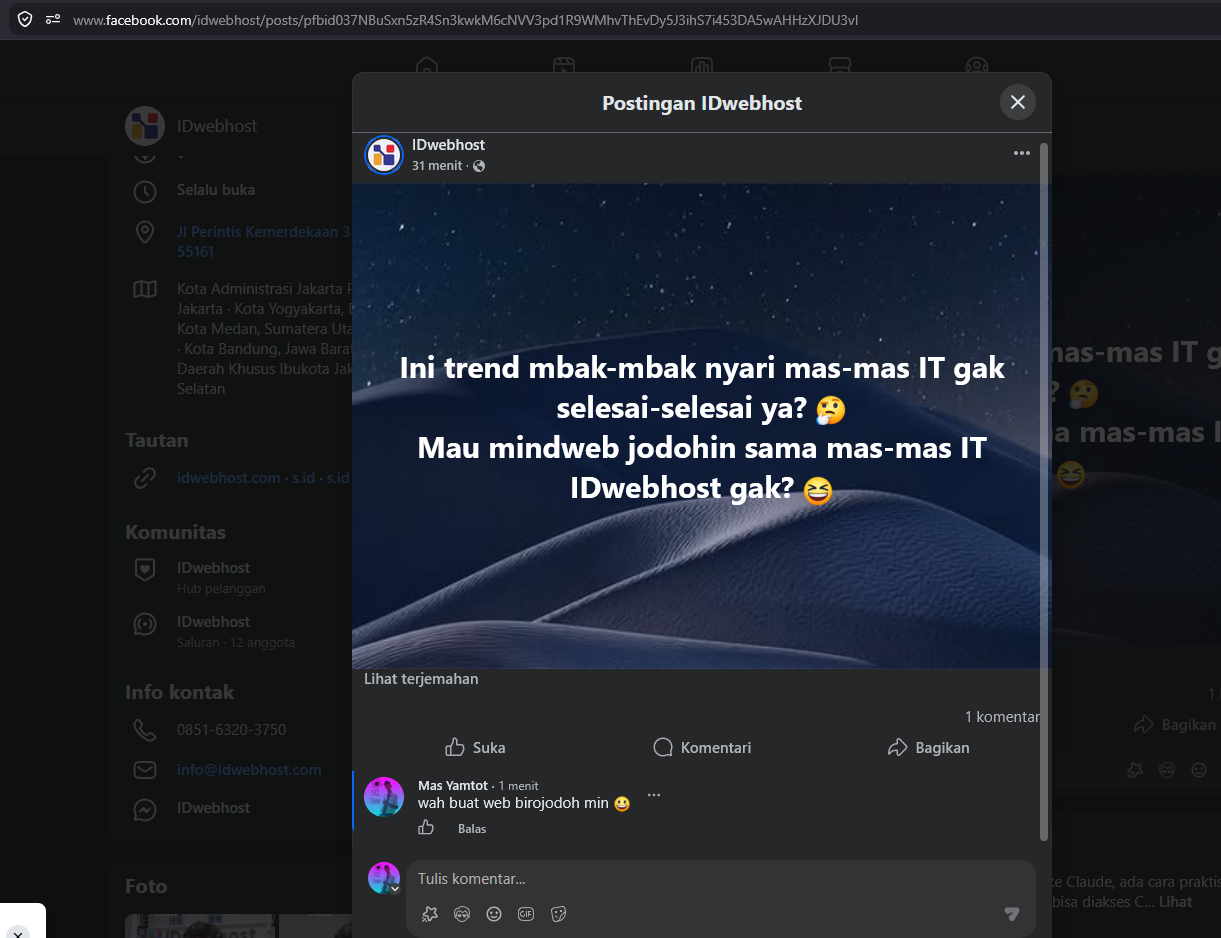Open Mas Yamtot commenter avatar
This screenshot has height=938, width=1221.
point(384,797)
